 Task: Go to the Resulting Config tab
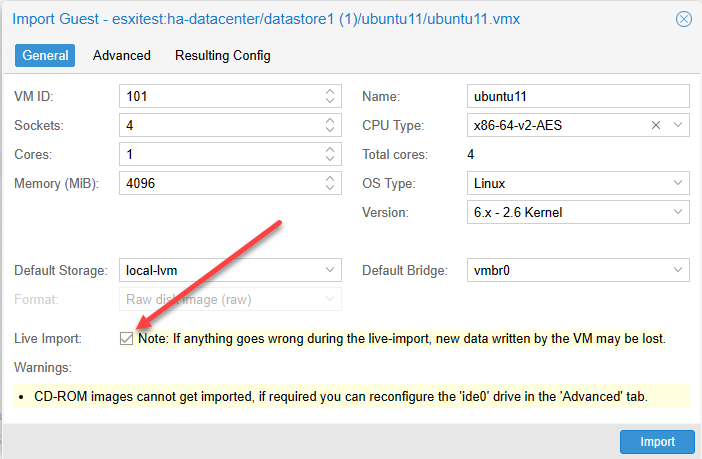[222, 55]
